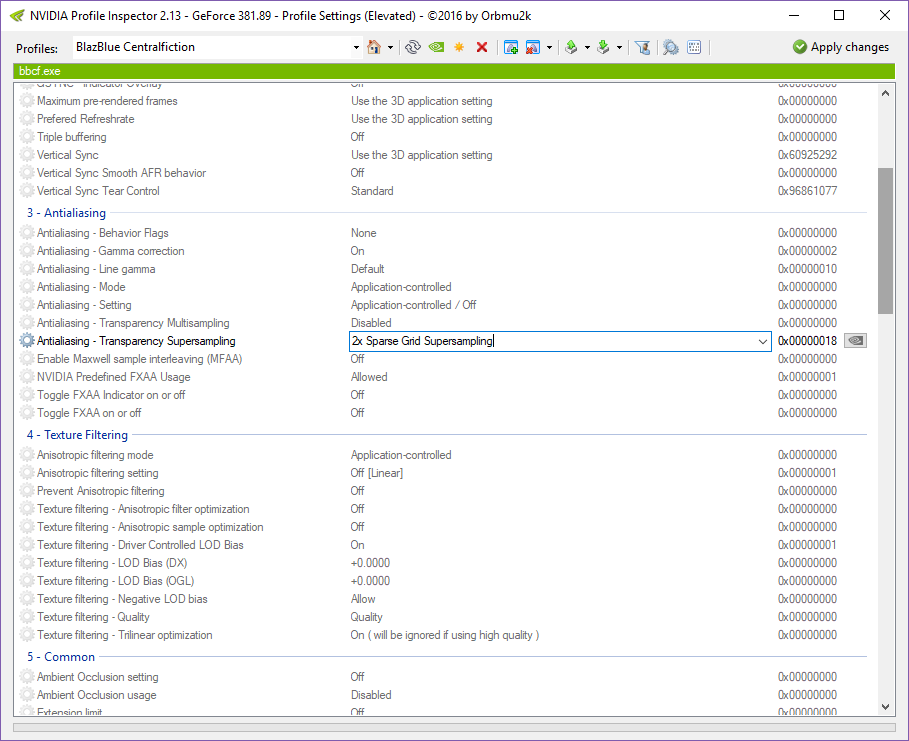Click the gear icon of Transparency Supersampling row
Image resolution: width=909 pixels, height=741 pixels.
click(x=27, y=340)
